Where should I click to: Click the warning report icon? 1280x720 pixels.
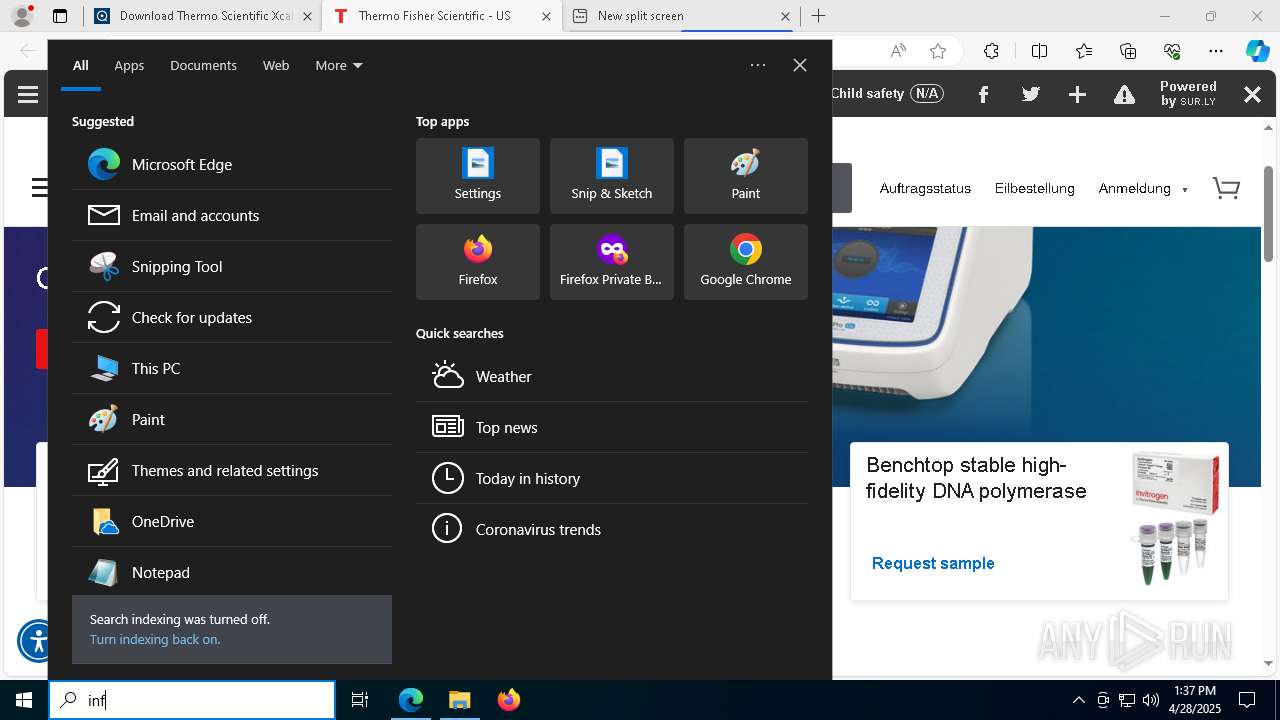1125,94
